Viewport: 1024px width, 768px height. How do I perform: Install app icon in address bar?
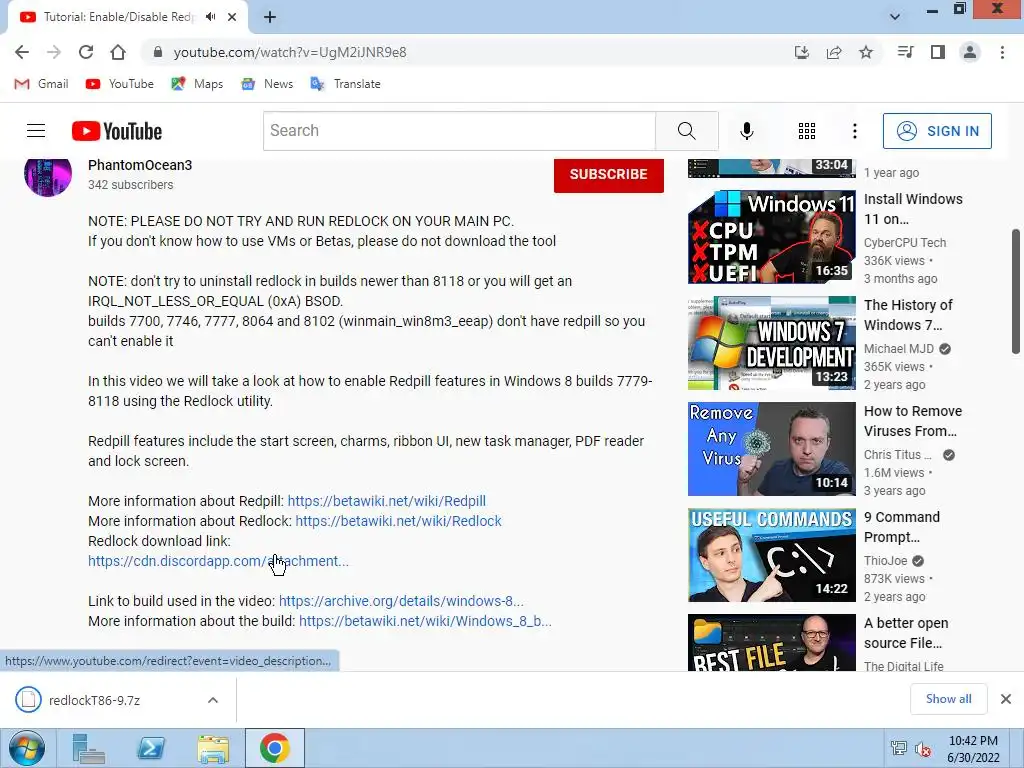[802, 52]
